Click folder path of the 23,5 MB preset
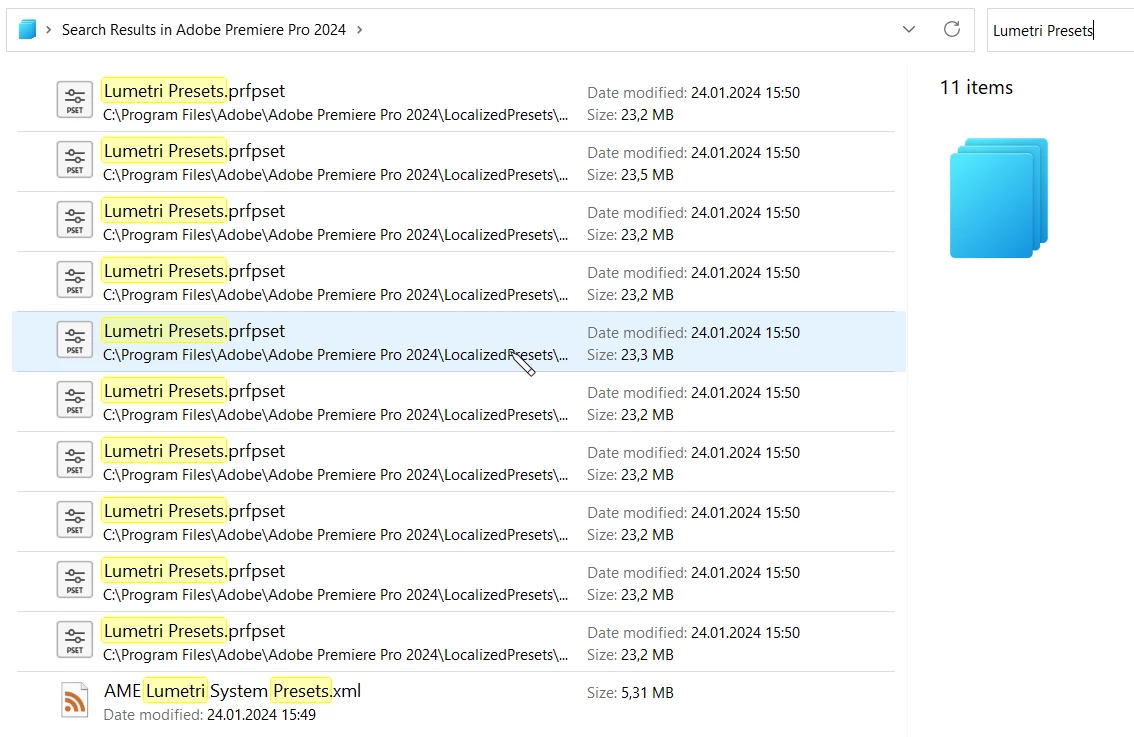The height and width of the screenshot is (737, 1134). [x=336, y=175]
